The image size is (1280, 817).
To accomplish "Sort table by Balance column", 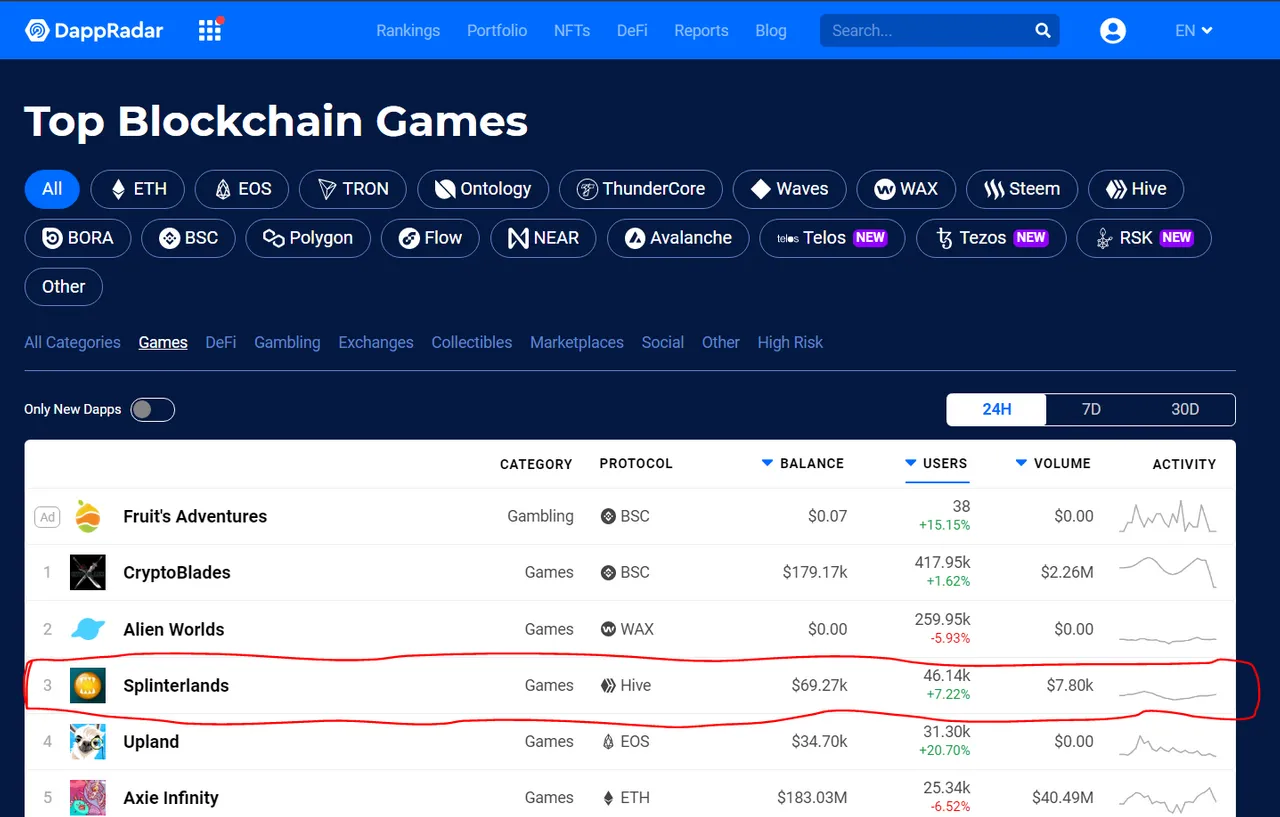I will point(803,463).
